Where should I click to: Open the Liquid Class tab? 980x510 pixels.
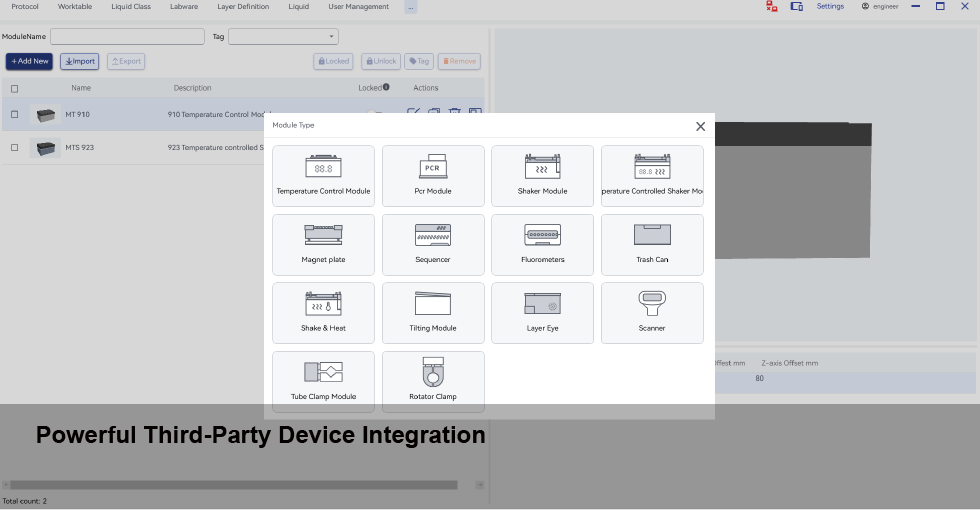tap(132, 7)
